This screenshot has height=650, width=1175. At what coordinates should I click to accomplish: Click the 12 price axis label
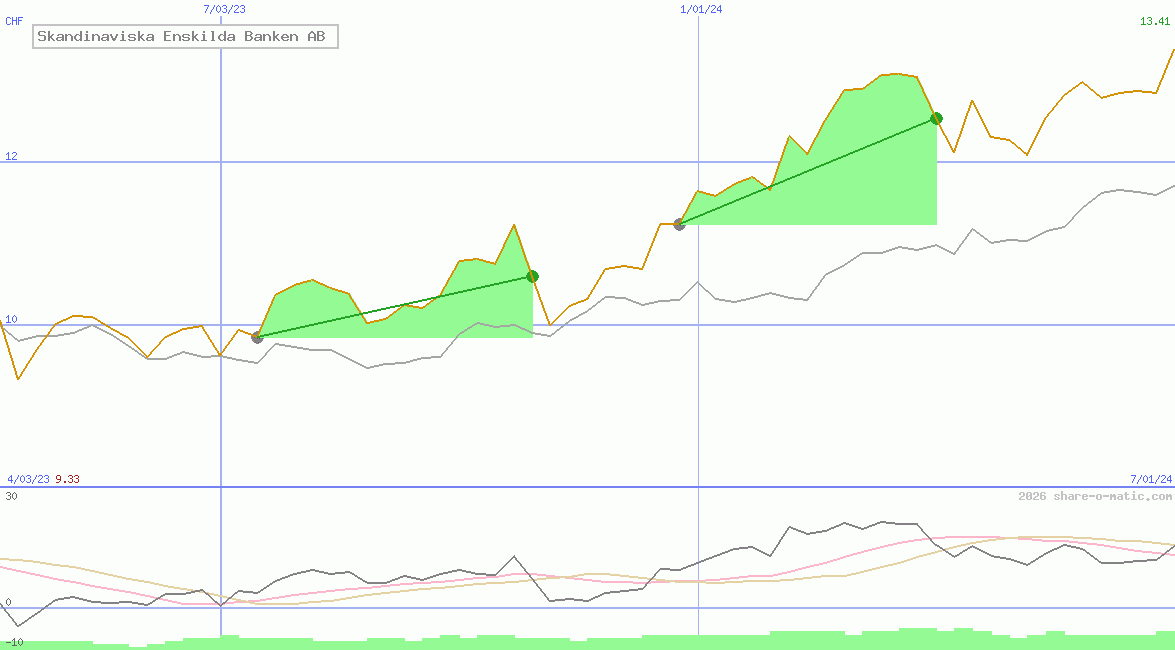click(x=11, y=156)
